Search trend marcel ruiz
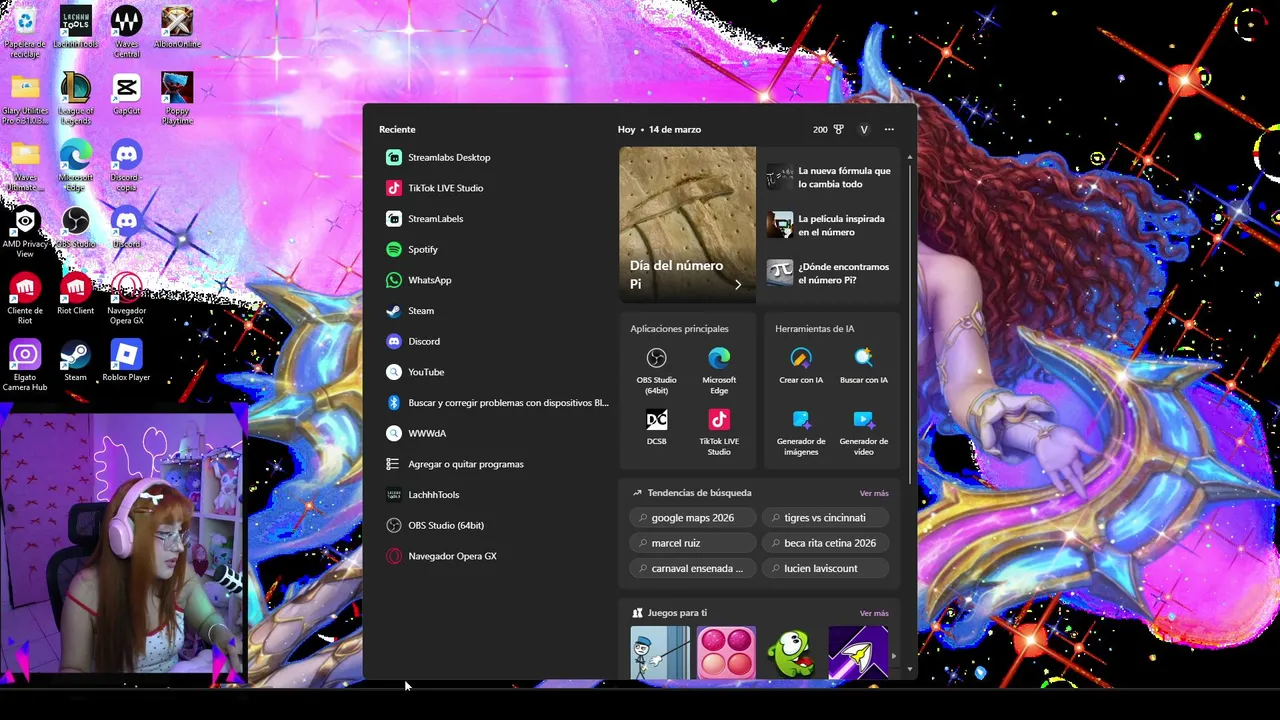The width and height of the screenshot is (1280, 720). 692,543
